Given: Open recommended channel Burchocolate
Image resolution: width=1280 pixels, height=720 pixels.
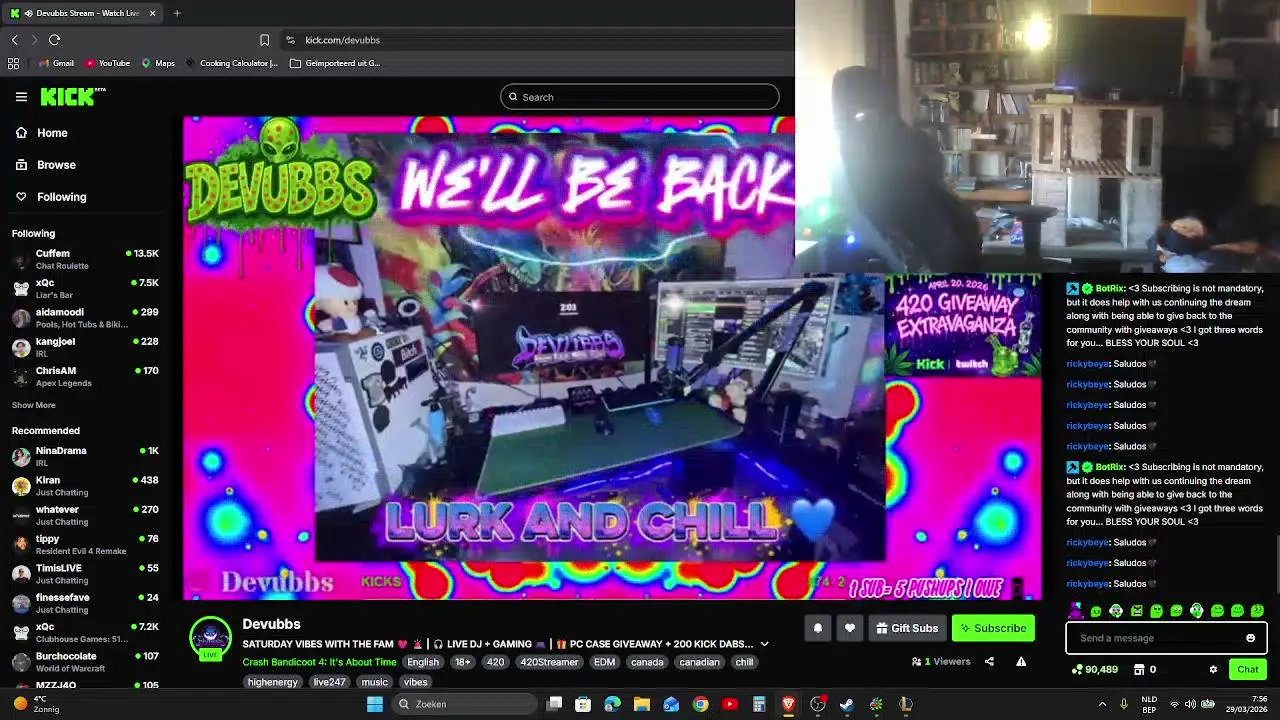Looking at the screenshot, I should pyautogui.click(x=85, y=662).
